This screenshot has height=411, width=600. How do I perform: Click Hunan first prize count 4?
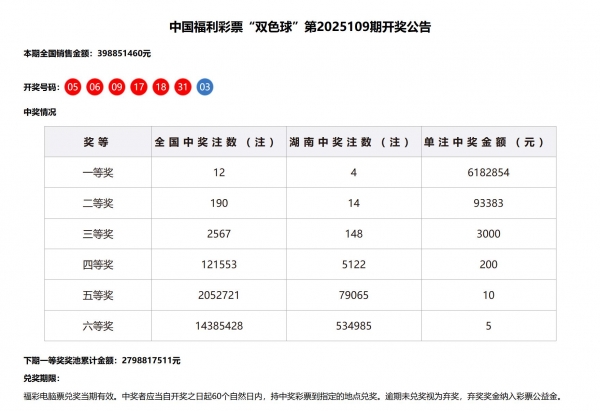[354, 173]
